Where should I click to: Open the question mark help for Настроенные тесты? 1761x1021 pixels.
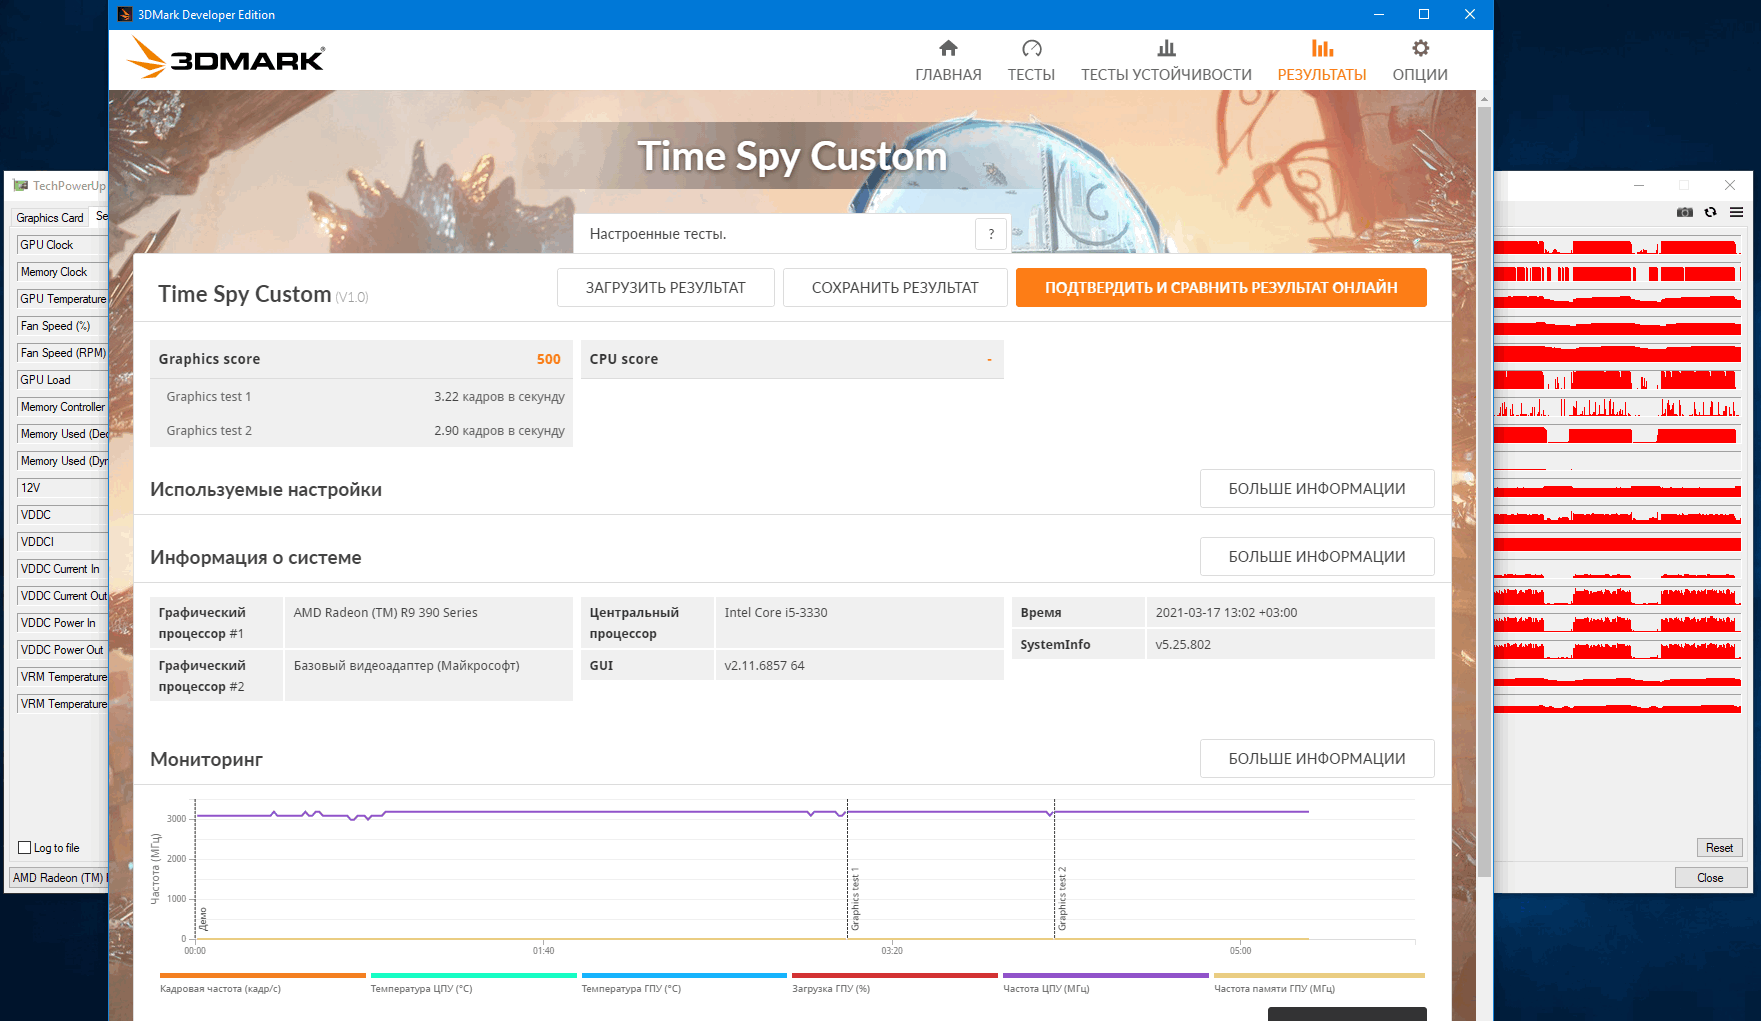[x=991, y=234]
